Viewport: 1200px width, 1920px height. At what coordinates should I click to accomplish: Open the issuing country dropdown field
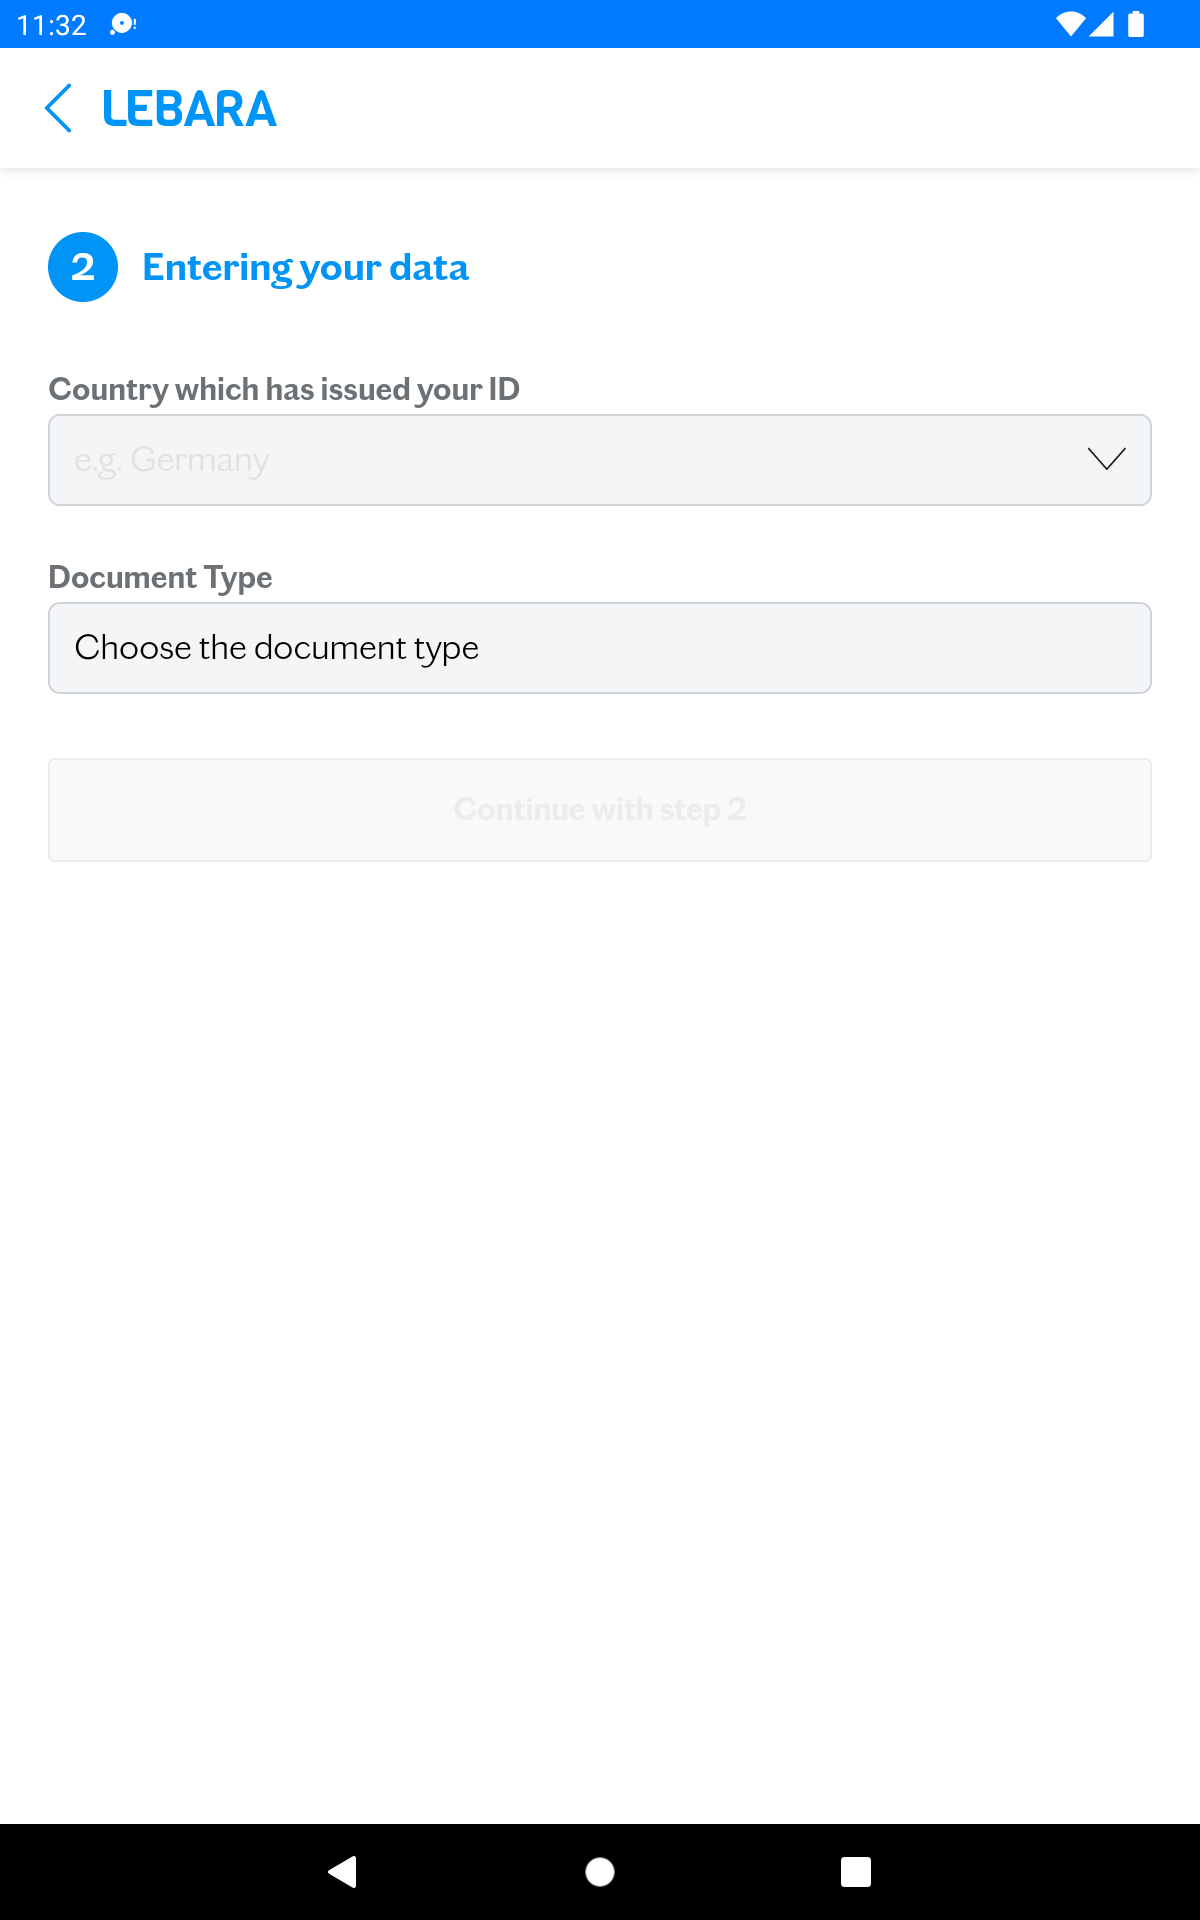[600, 460]
